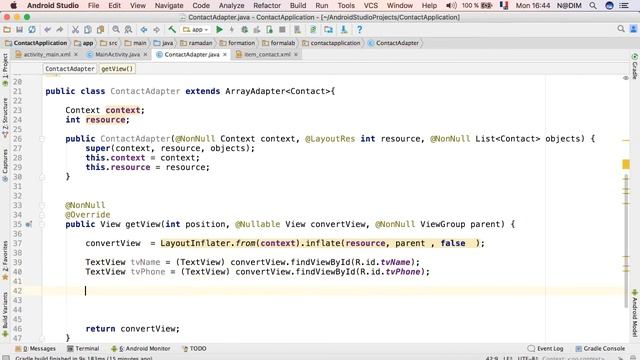Open the VCS menu
Image resolution: width=640 pixels, height=360 pixels.
(x=371, y=5)
